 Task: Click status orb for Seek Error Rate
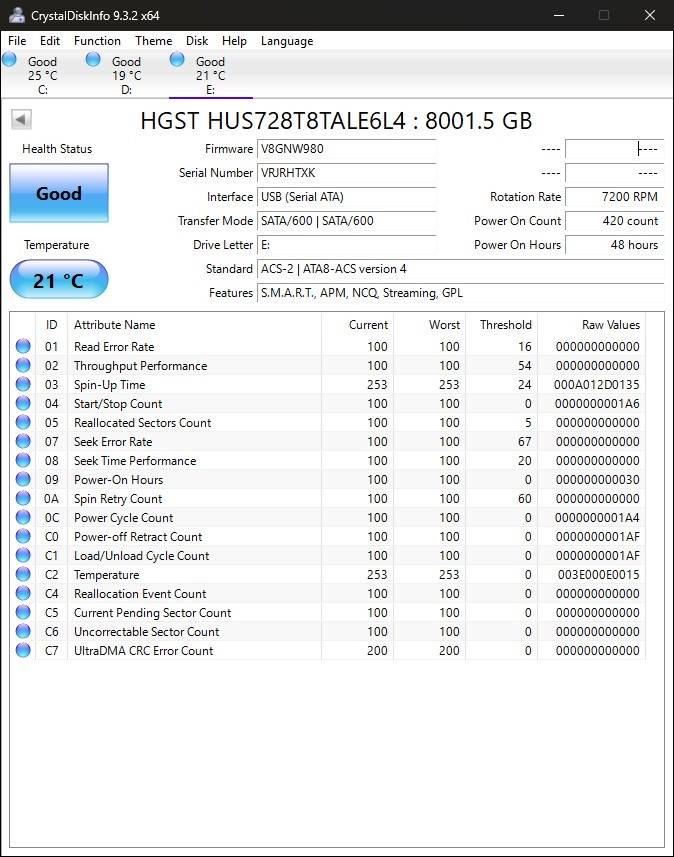click(23, 441)
